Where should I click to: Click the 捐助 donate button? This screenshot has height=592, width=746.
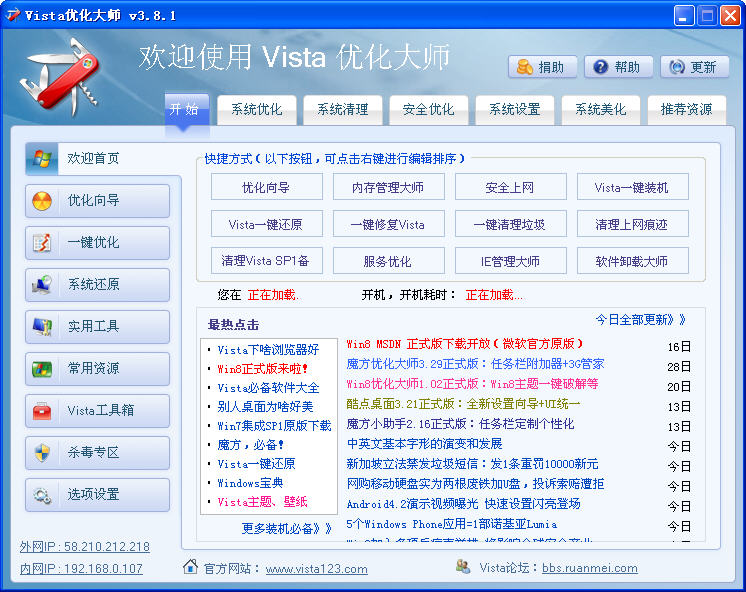542,67
